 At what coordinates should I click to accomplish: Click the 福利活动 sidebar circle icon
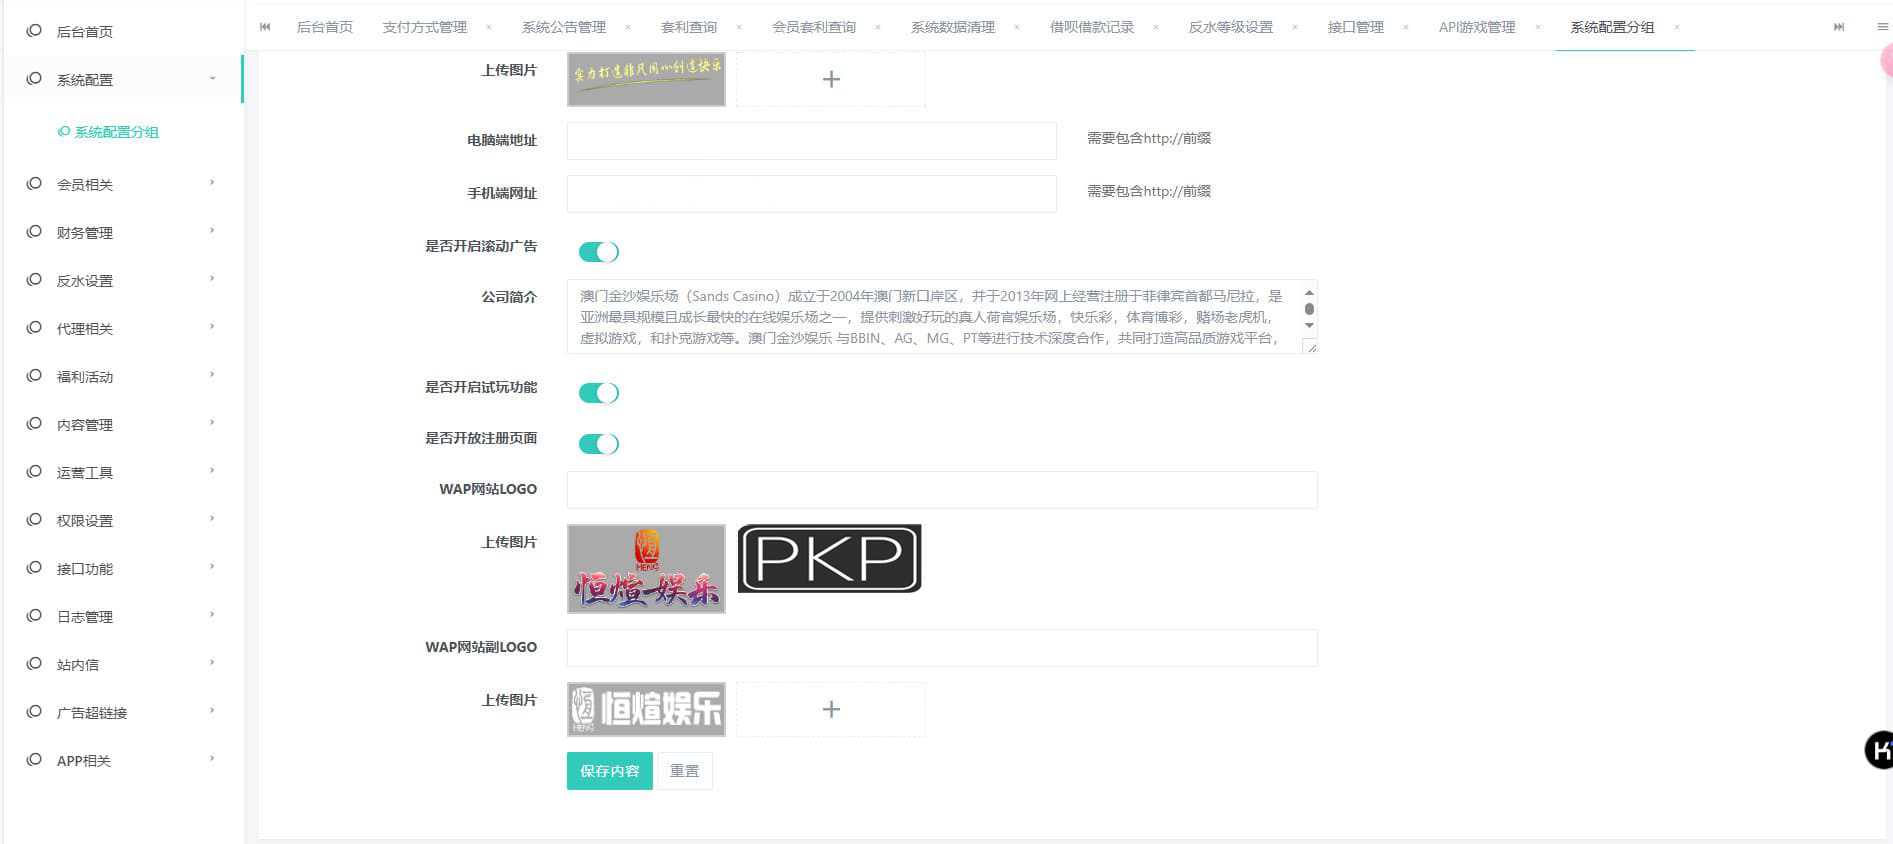34,376
